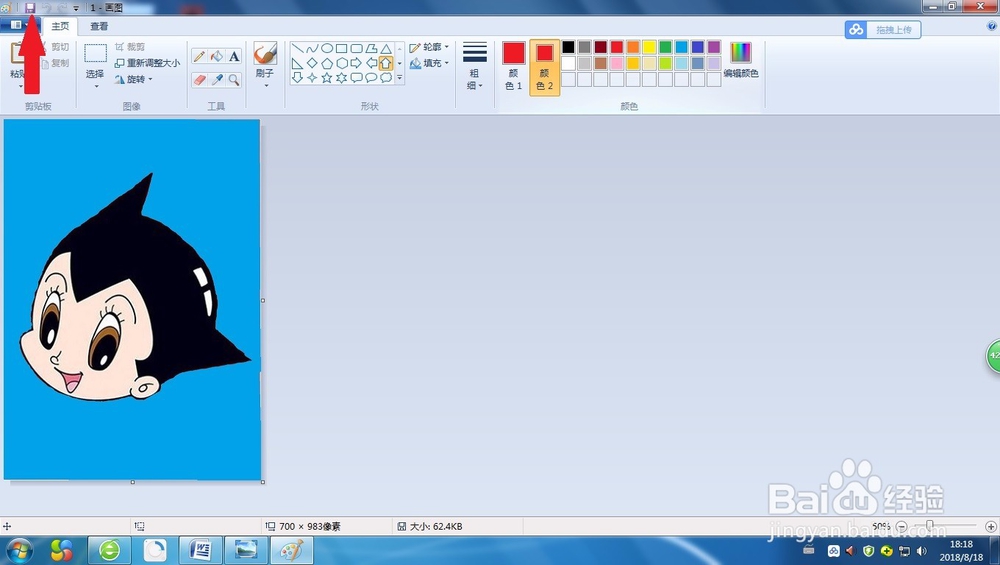Select the Right arrow shape
Image resolution: width=1000 pixels, height=565 pixels.
357,63
